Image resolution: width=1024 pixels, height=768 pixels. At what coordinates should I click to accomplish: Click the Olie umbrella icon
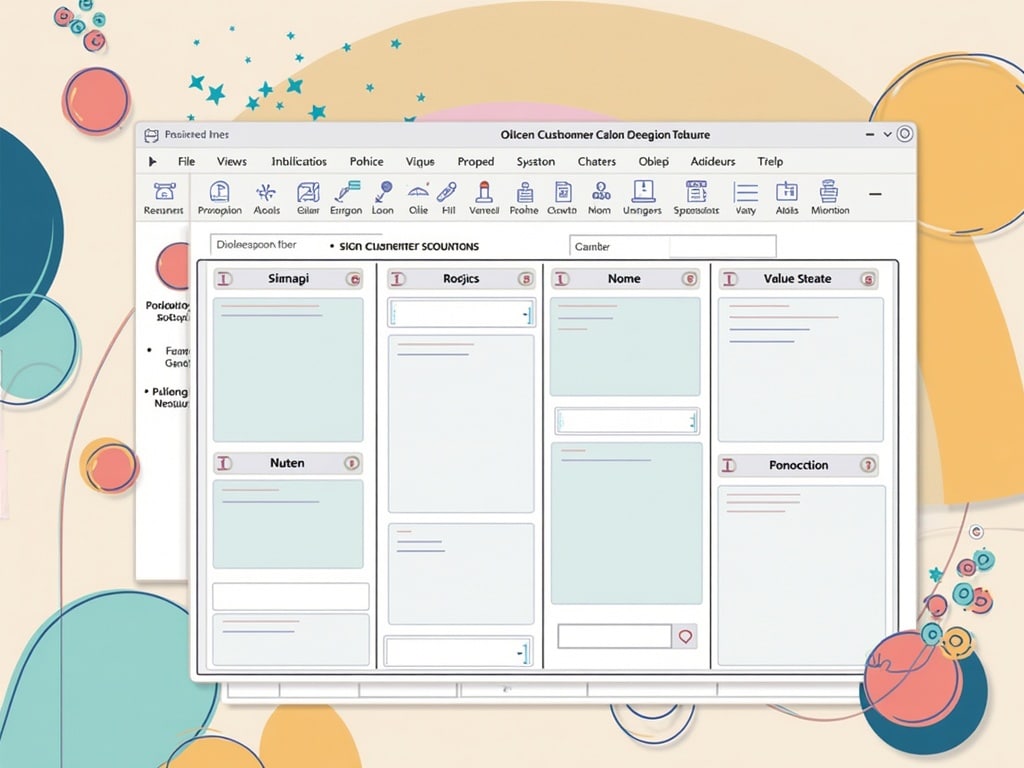418,191
